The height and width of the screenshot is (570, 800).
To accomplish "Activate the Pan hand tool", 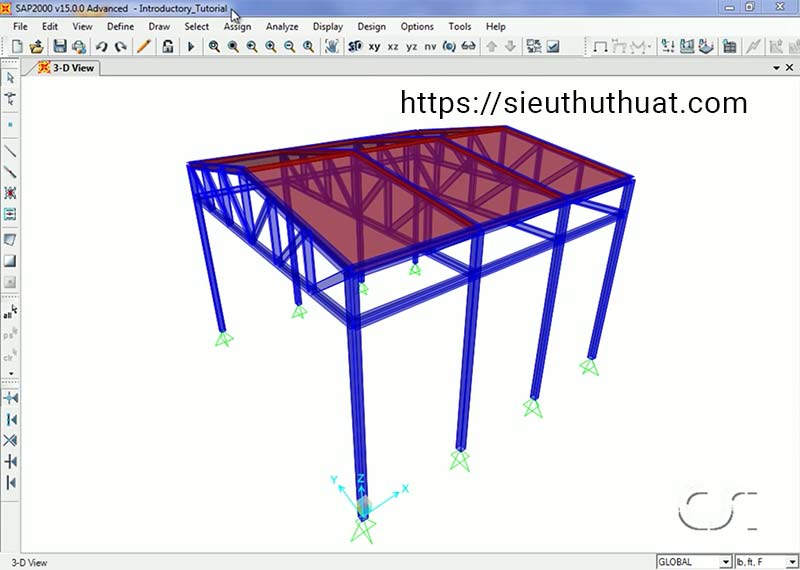I will click(x=332, y=47).
